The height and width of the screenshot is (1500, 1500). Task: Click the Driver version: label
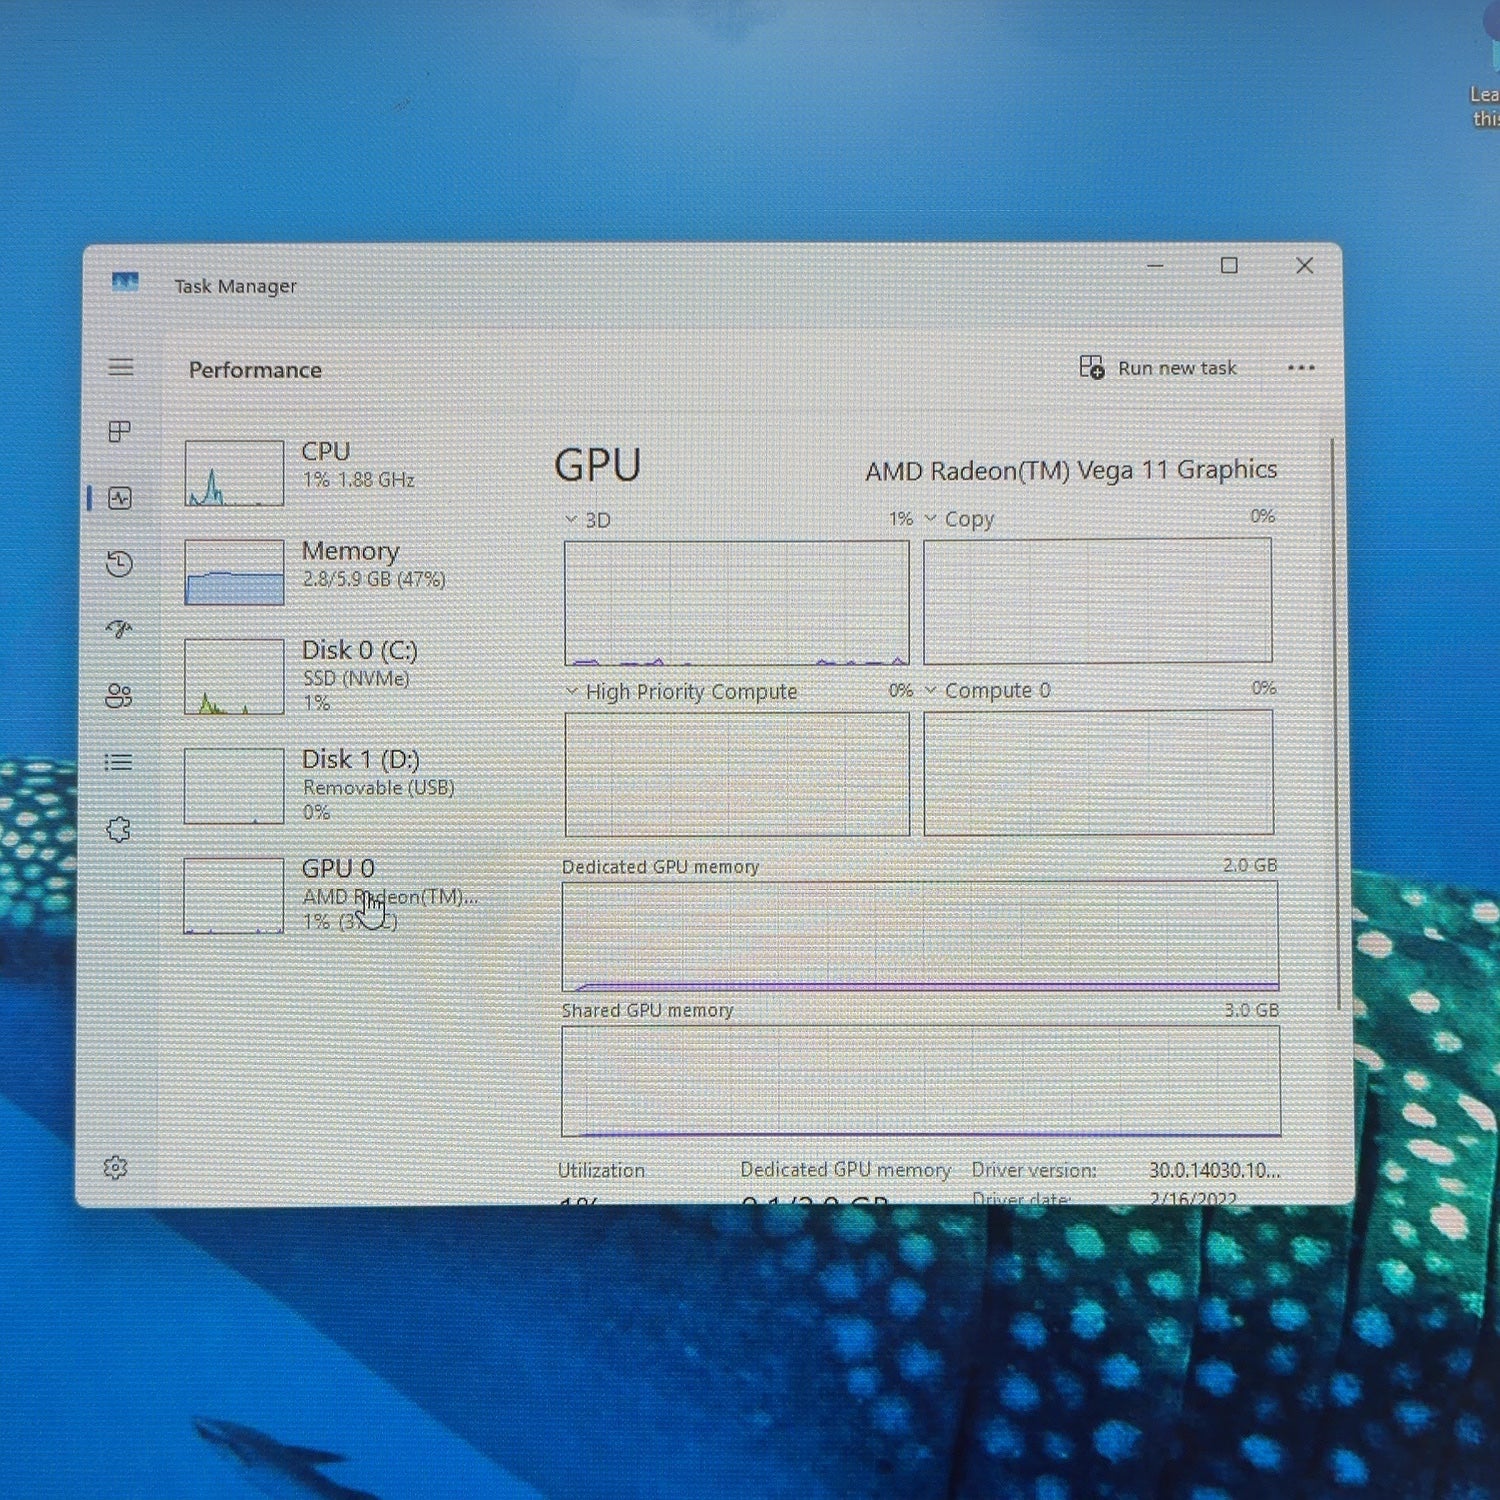tap(1034, 1170)
